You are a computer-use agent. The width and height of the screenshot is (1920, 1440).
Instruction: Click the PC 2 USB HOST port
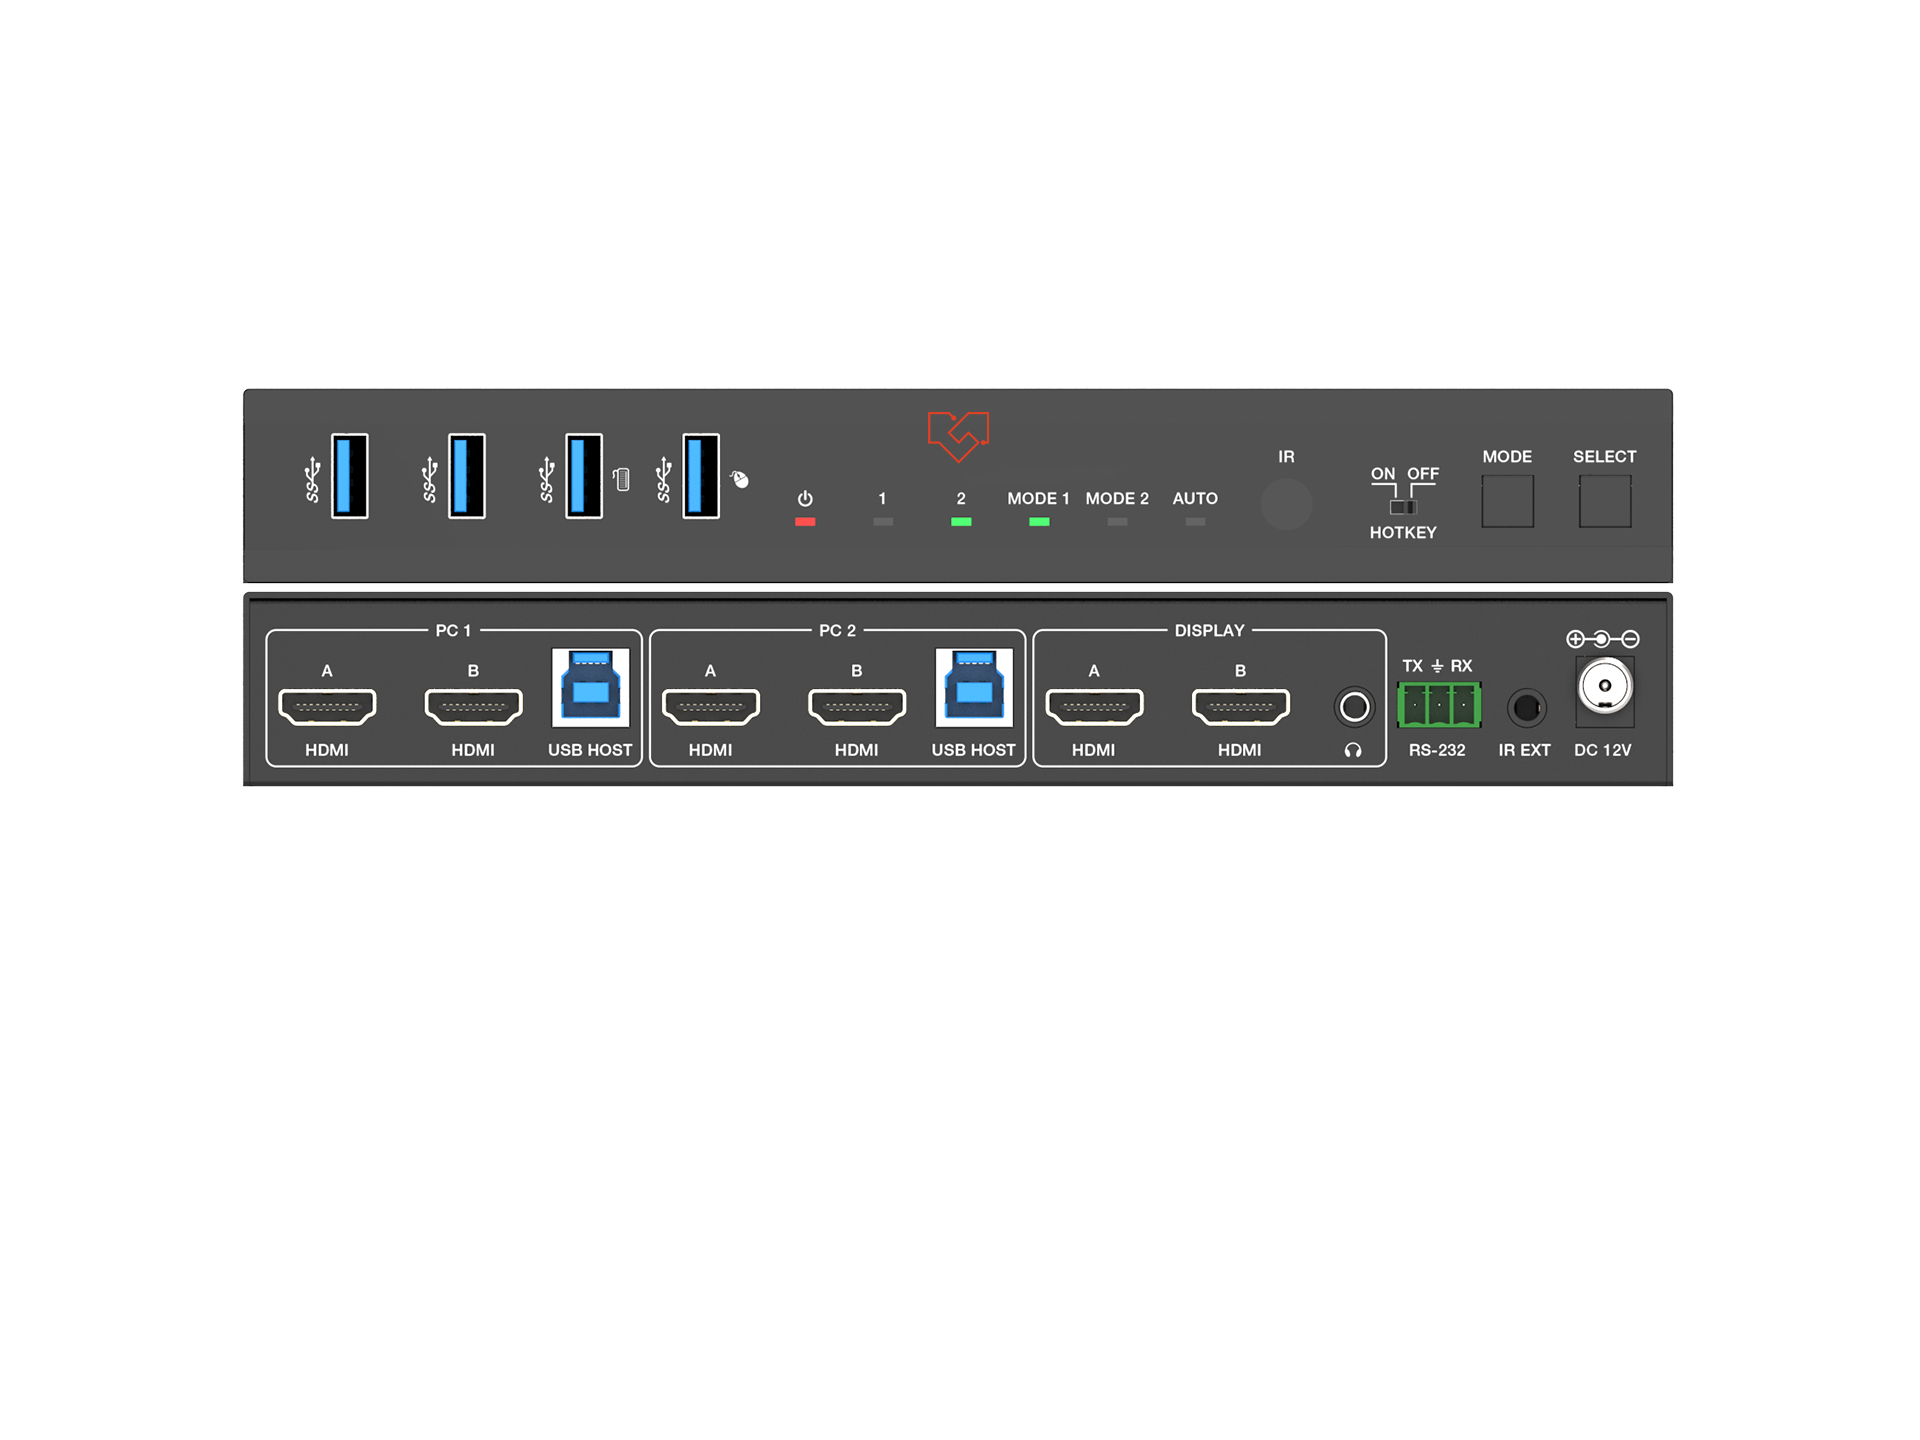974,688
